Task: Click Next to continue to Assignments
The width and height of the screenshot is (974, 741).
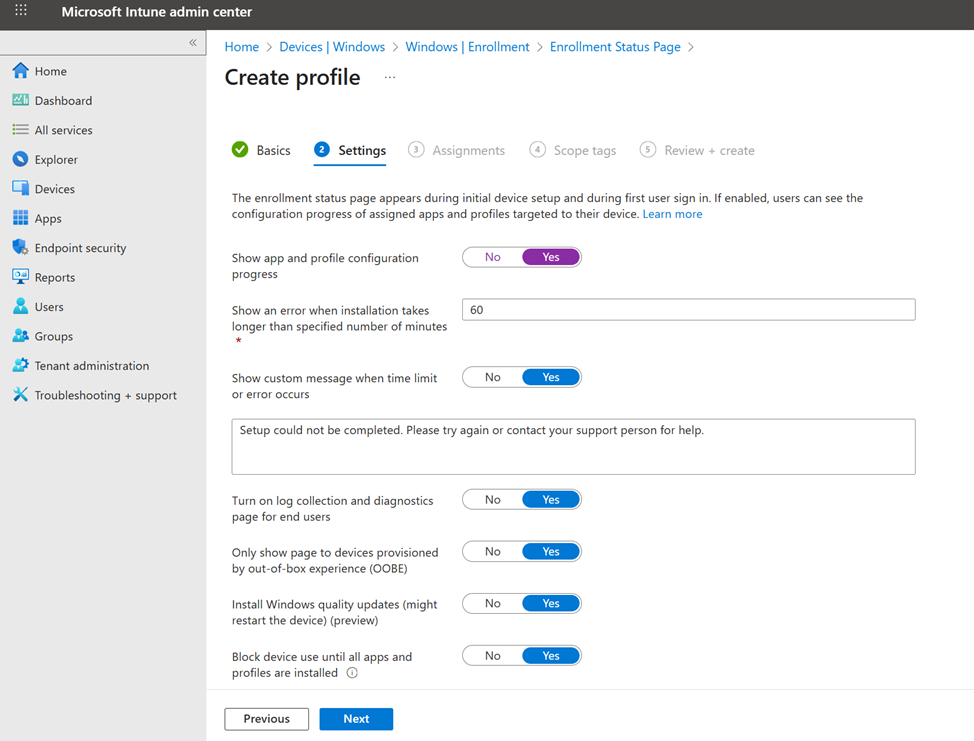Action: 356,718
